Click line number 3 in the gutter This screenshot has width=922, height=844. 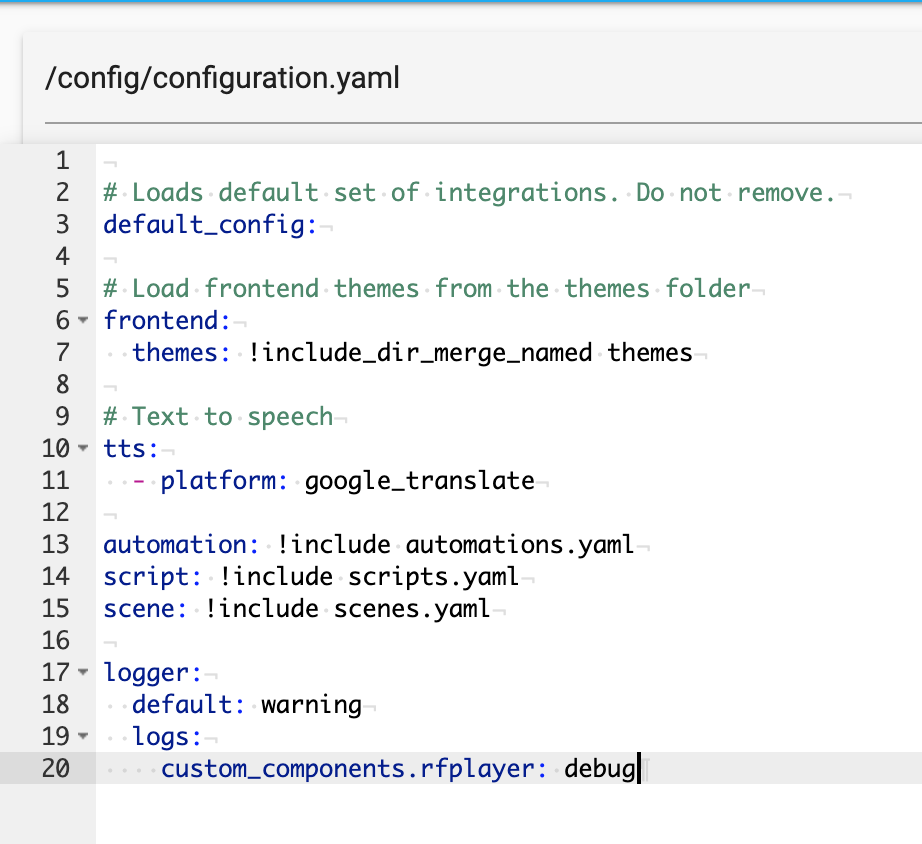pos(62,225)
